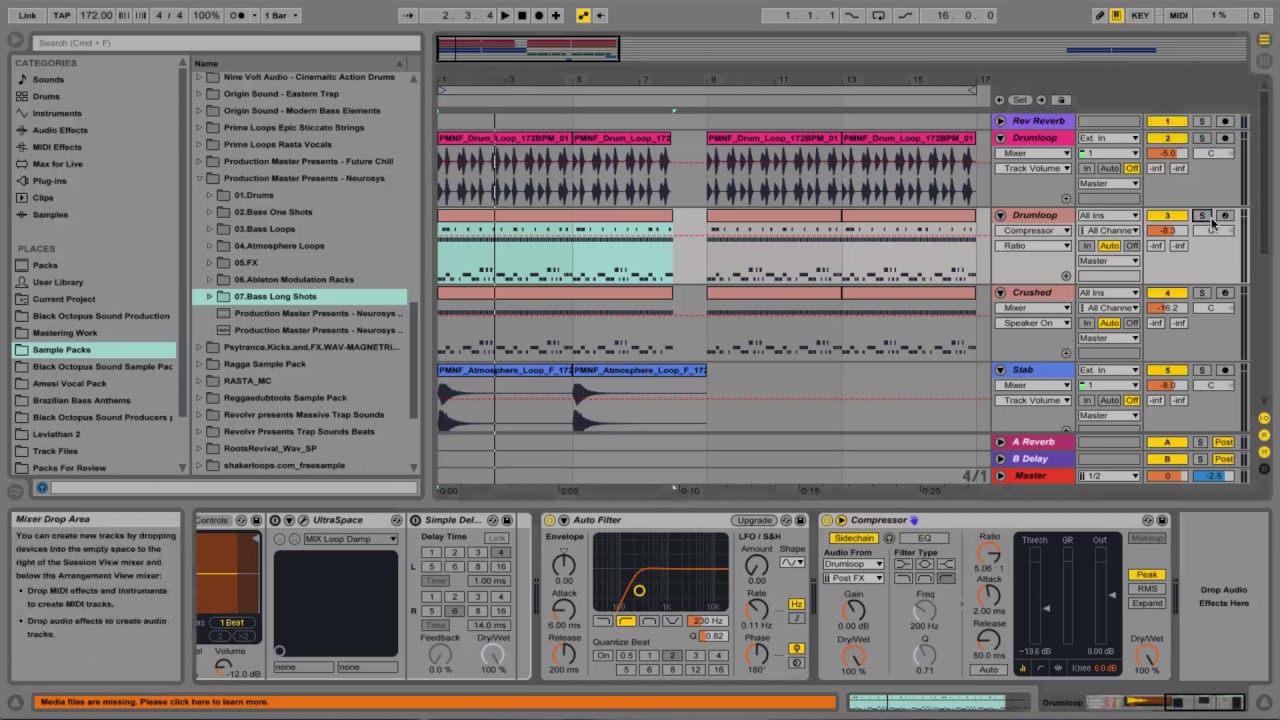
Task: Toggle track activator 4 on Crushed
Action: 1166,293
